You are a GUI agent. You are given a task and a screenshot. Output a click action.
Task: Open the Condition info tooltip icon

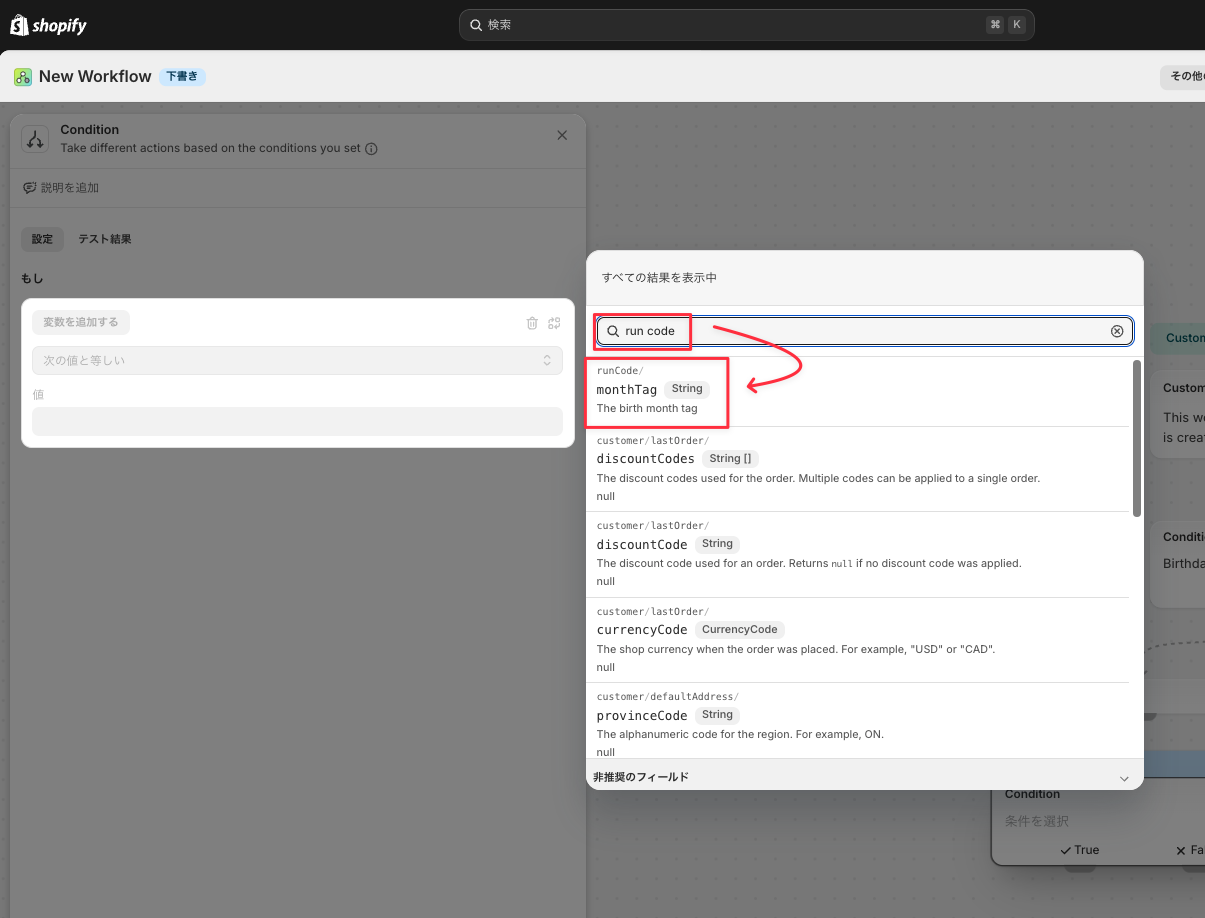[x=371, y=149]
